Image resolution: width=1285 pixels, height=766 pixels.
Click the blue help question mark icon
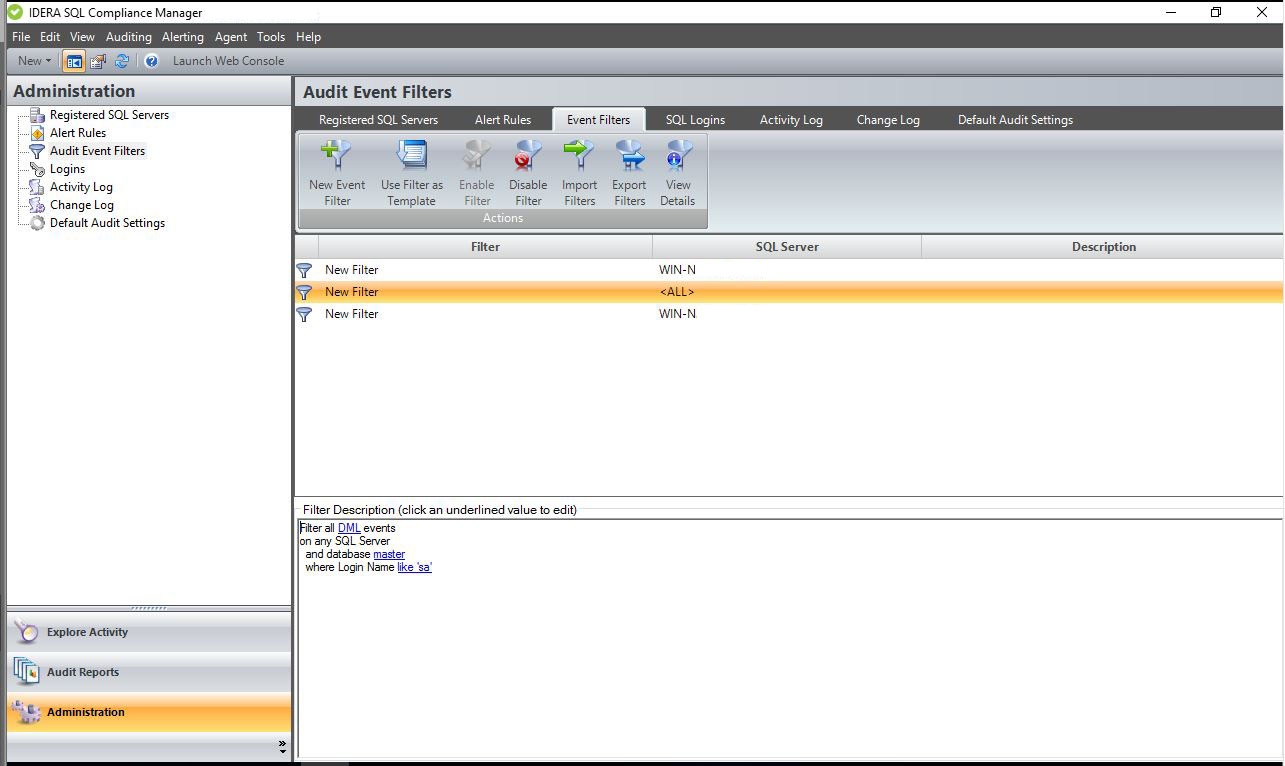pos(151,61)
